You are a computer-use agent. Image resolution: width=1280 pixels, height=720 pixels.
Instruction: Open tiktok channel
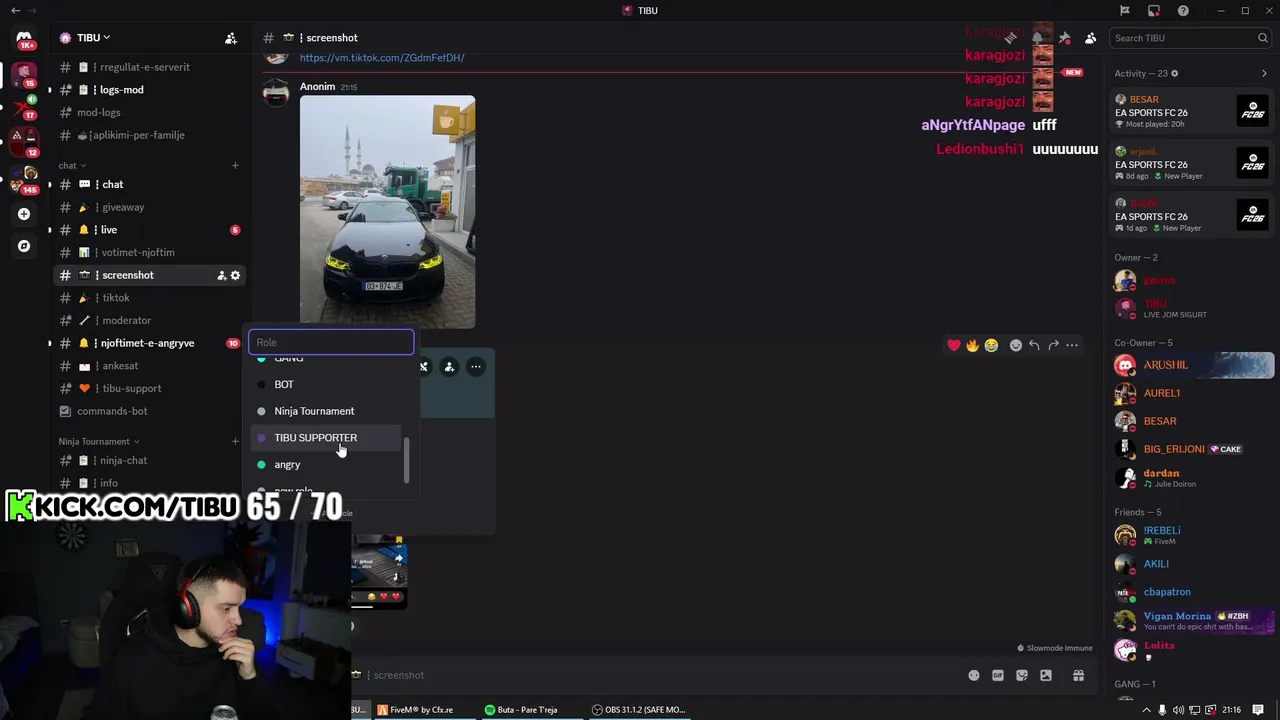click(x=148, y=298)
